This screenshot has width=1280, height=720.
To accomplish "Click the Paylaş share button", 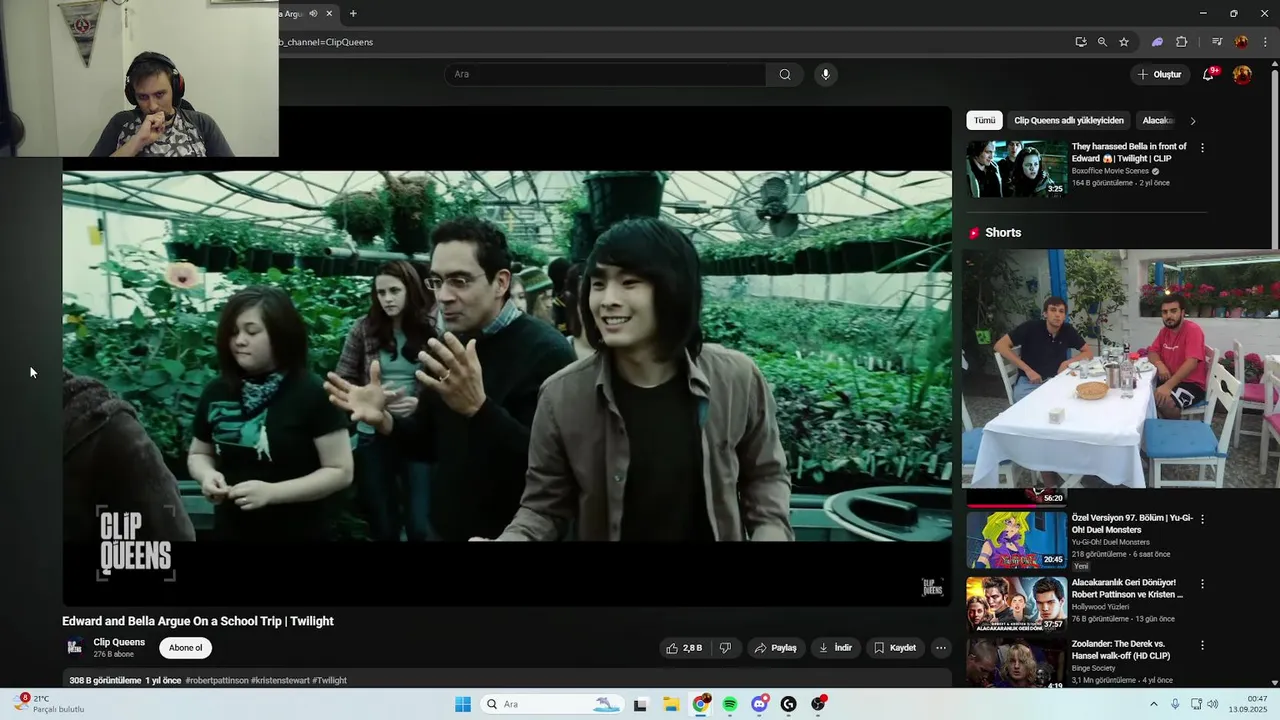I will [776, 648].
